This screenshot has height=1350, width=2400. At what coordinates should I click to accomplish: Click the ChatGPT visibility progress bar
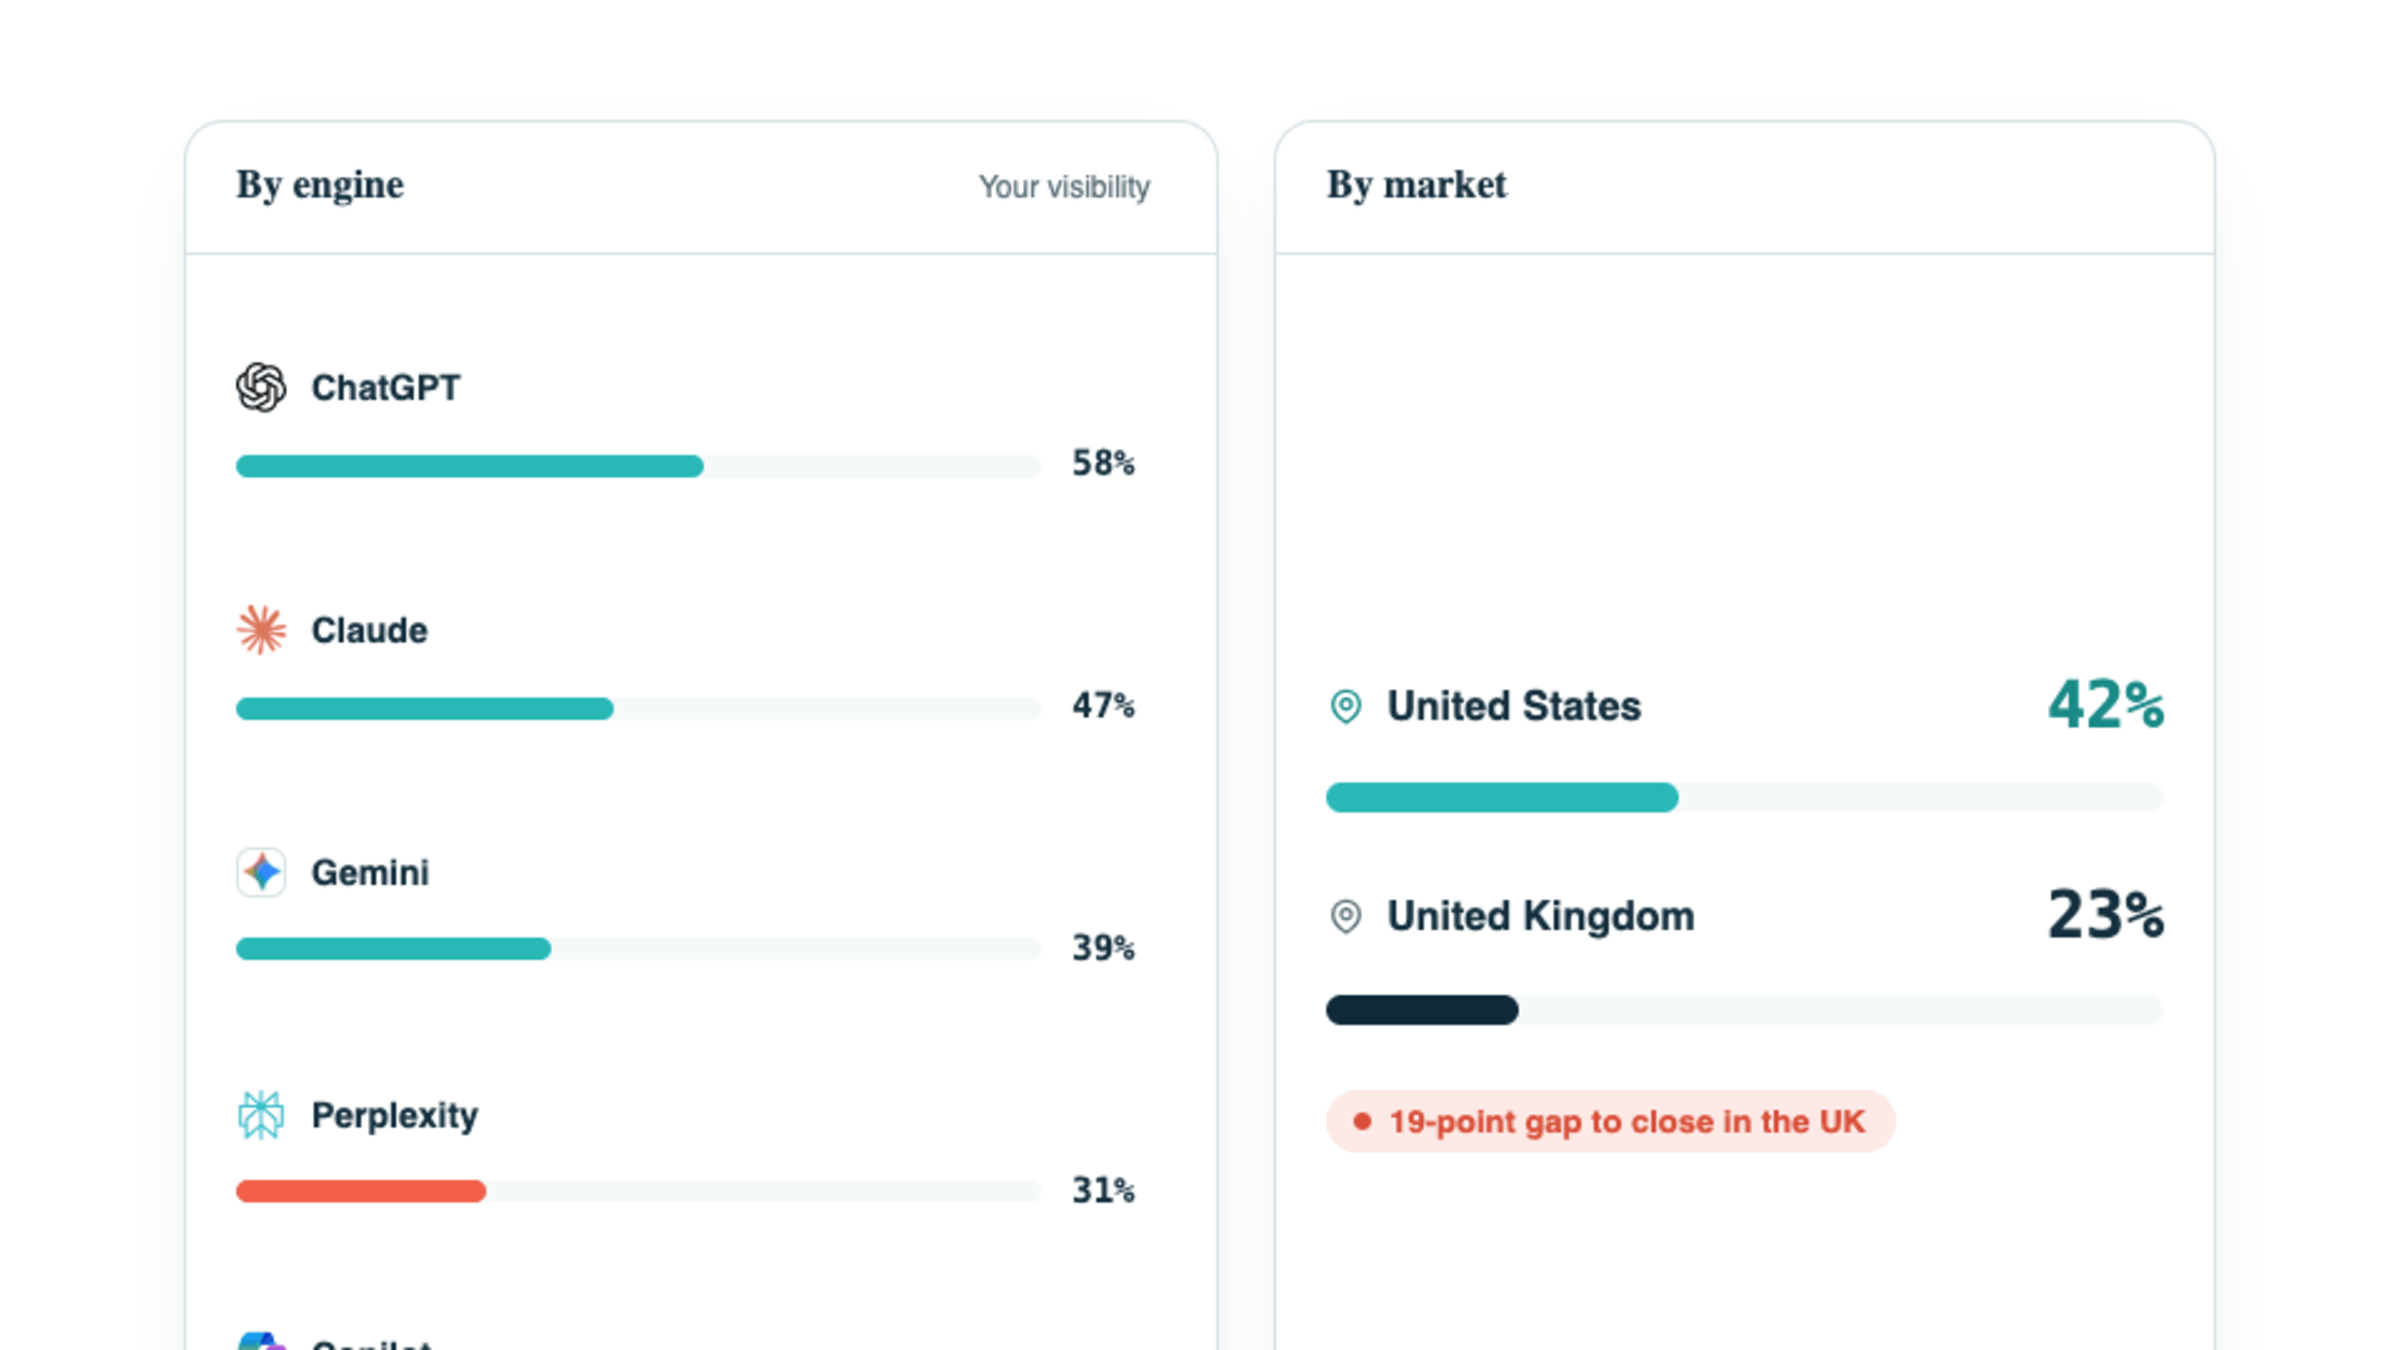pyautogui.click(x=638, y=466)
